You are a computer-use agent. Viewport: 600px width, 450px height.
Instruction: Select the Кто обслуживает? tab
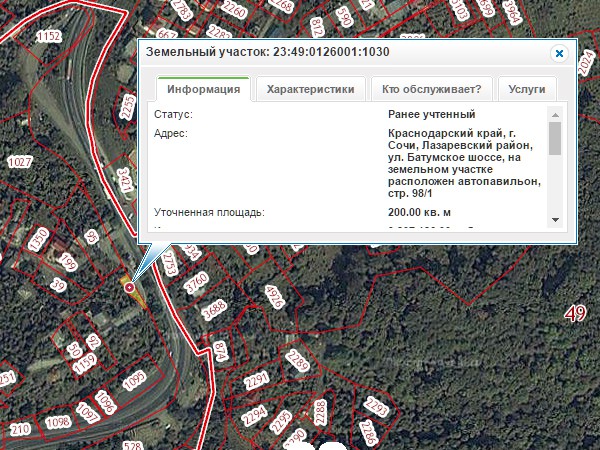point(431,89)
